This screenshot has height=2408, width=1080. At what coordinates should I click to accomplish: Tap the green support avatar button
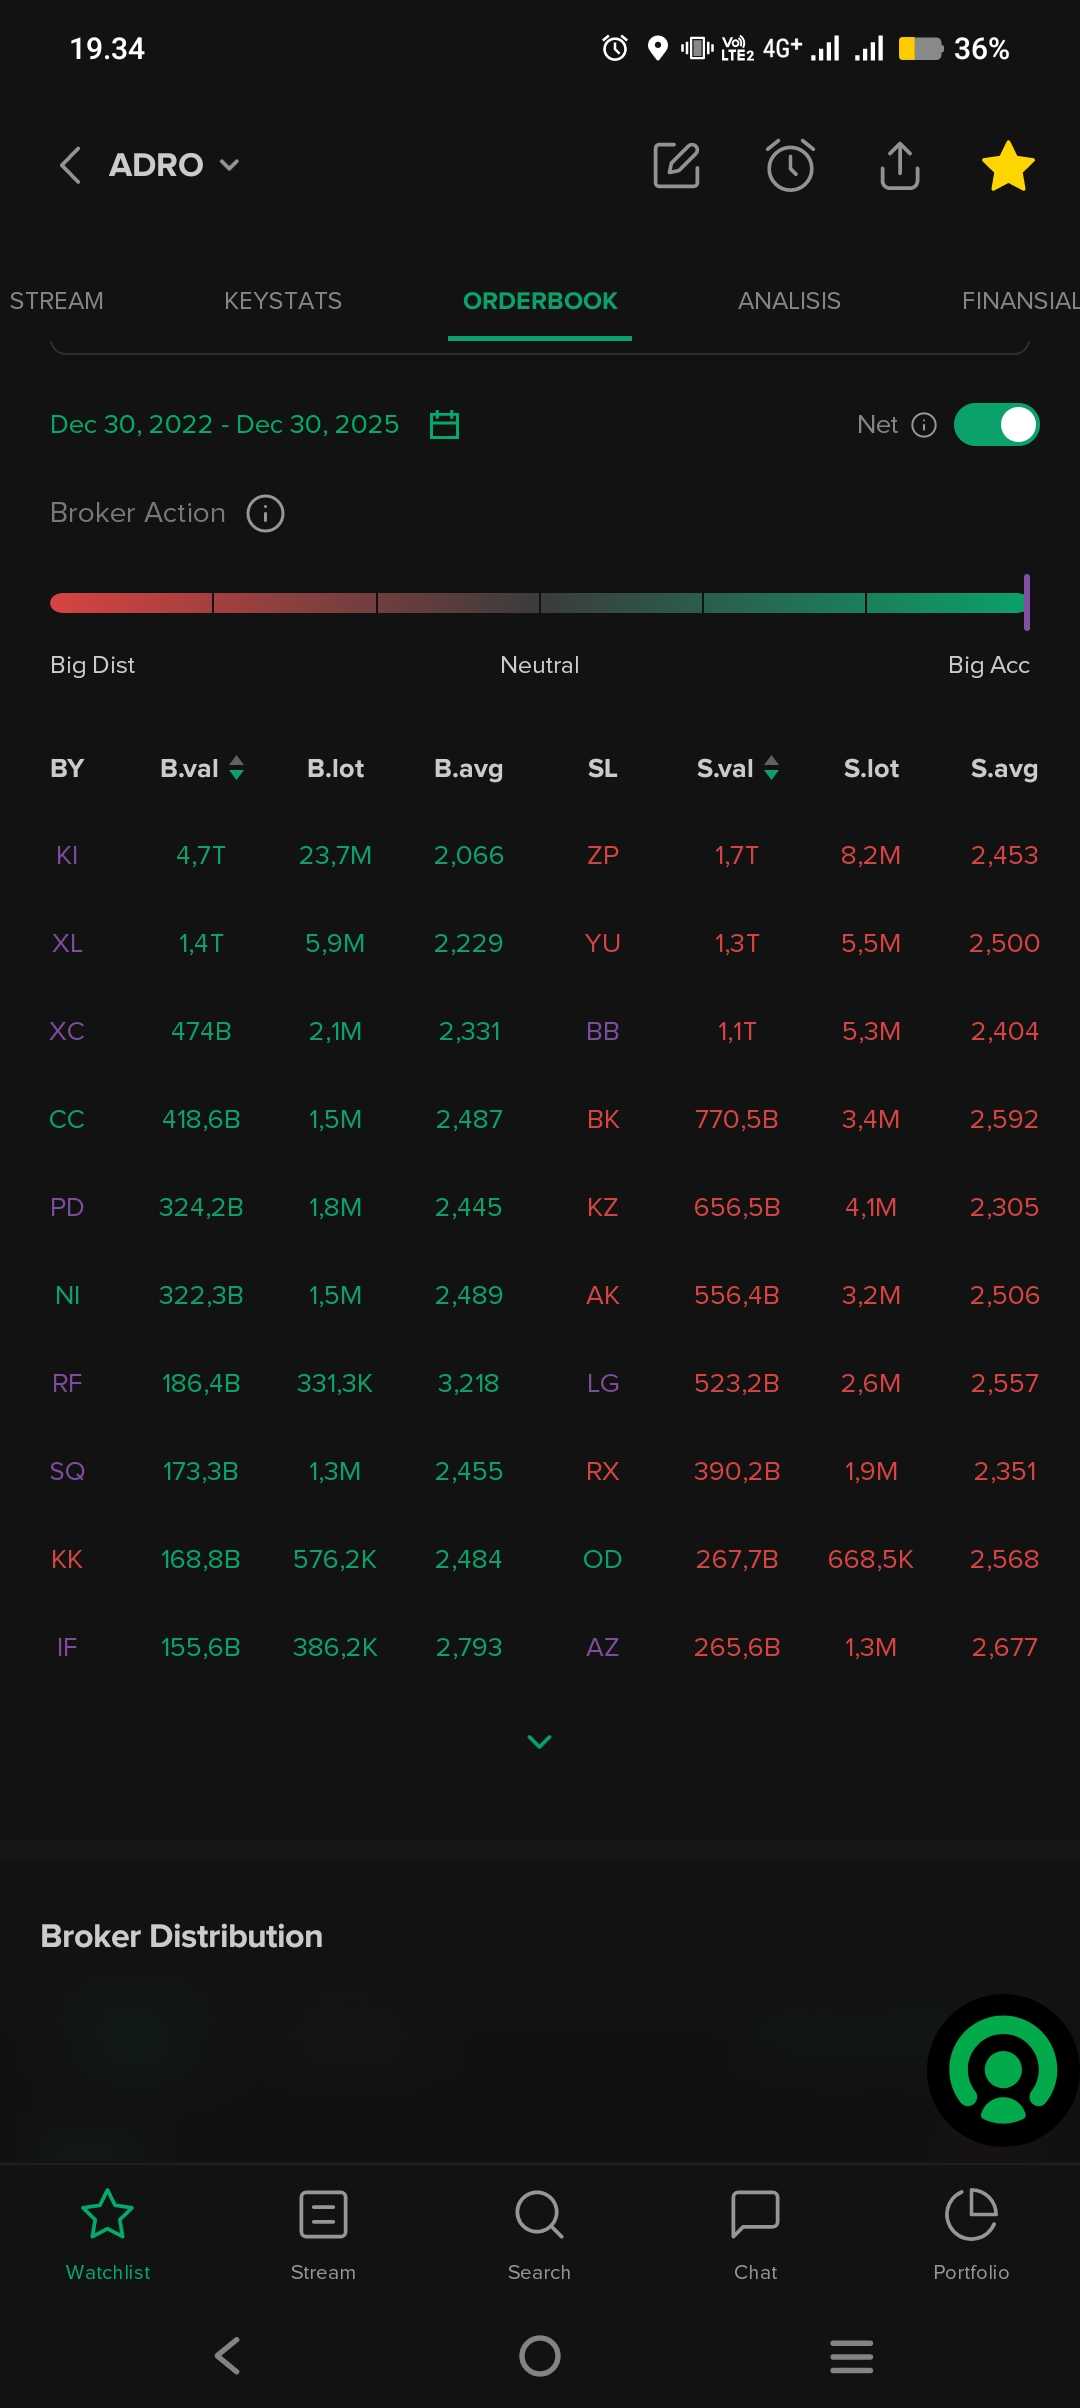[1003, 2070]
